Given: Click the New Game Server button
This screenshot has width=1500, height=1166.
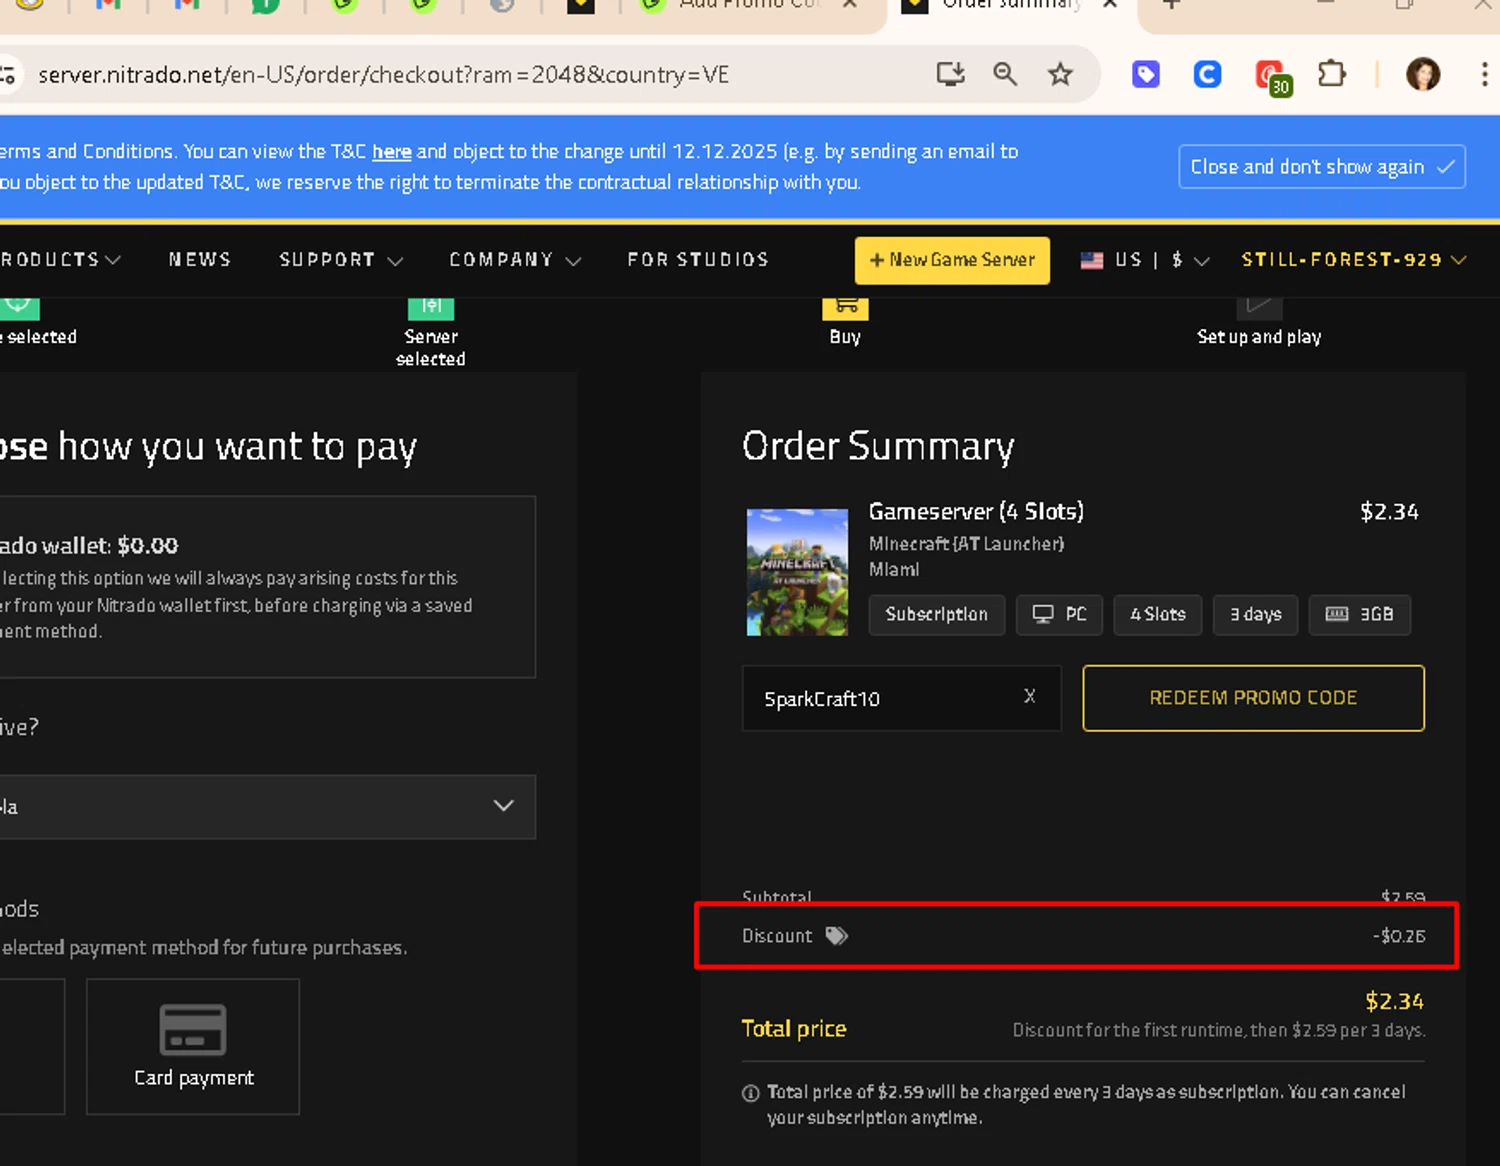Looking at the screenshot, I should tap(952, 260).
